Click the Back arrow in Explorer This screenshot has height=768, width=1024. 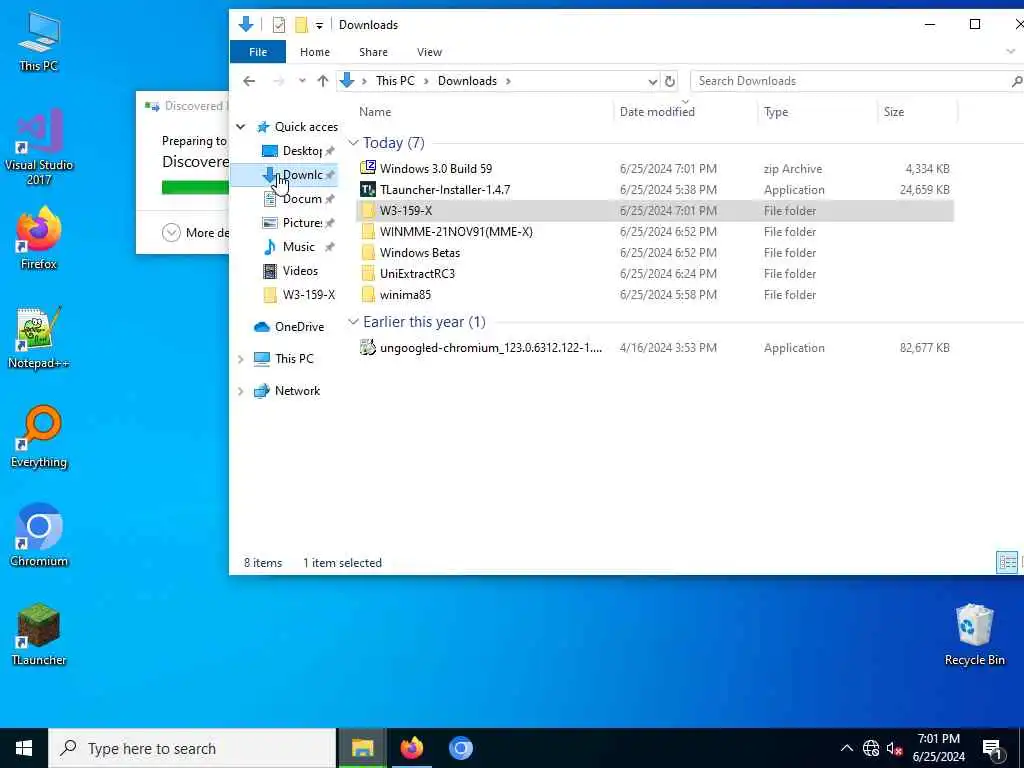point(249,81)
